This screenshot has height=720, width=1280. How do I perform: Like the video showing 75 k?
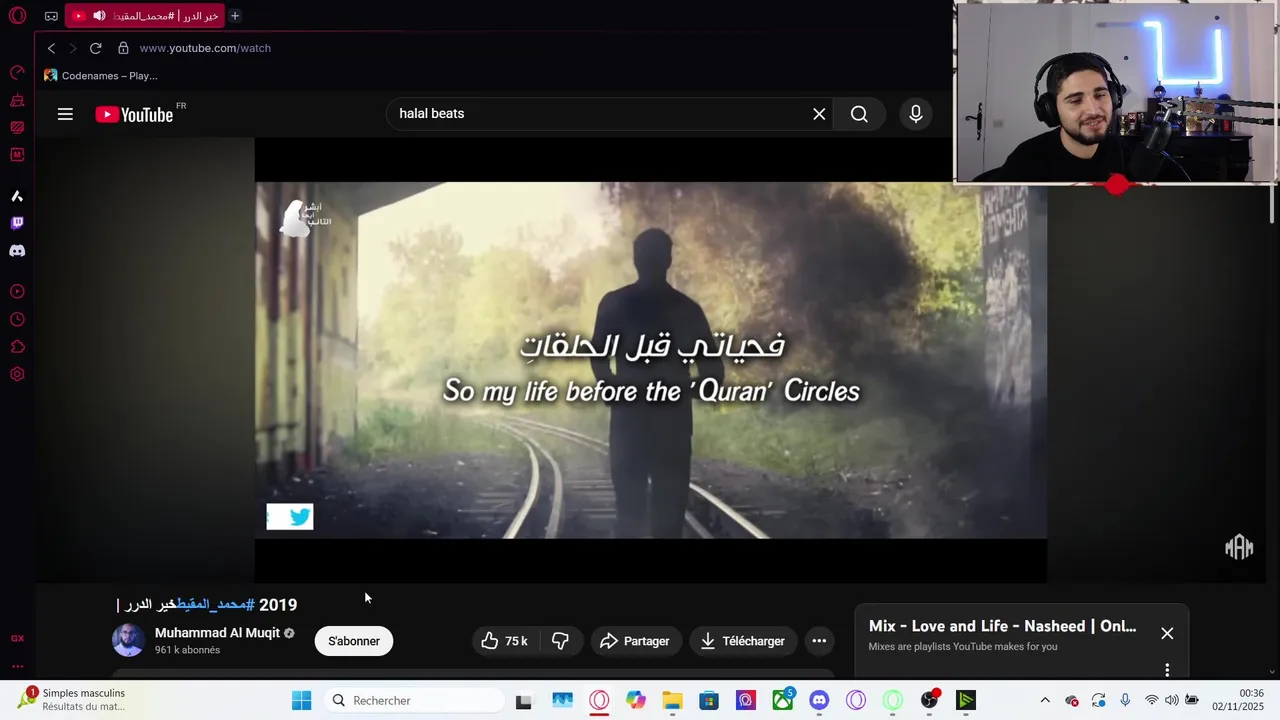pos(505,641)
